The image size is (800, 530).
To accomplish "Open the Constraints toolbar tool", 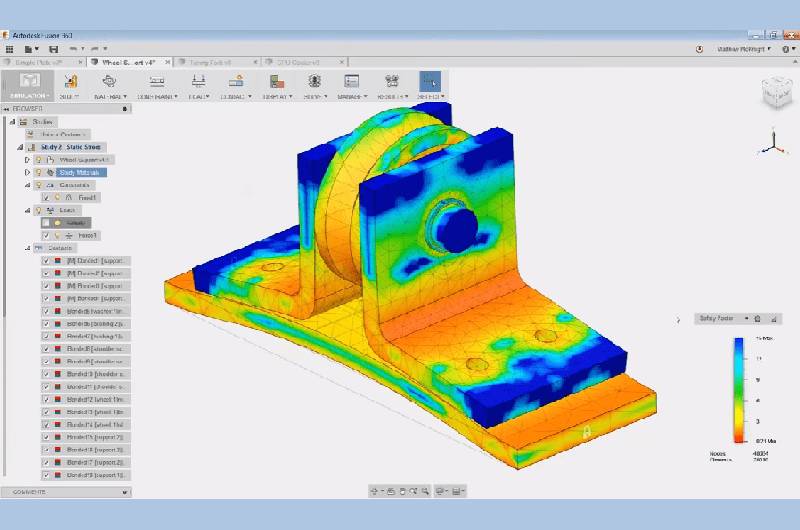I will pos(157,86).
